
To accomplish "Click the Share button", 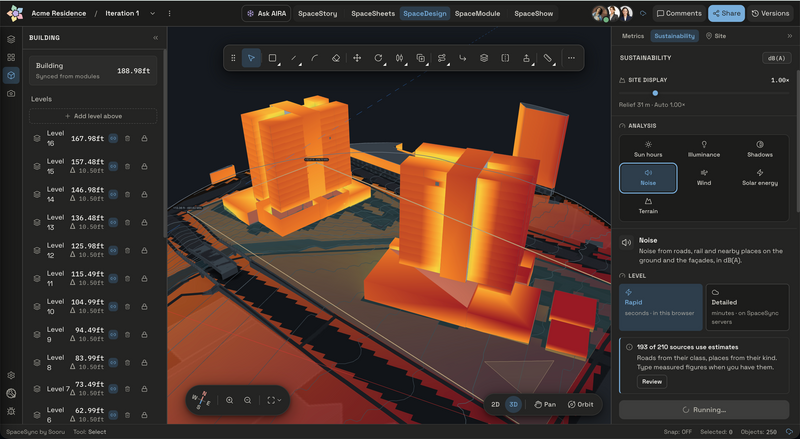I will click(727, 14).
